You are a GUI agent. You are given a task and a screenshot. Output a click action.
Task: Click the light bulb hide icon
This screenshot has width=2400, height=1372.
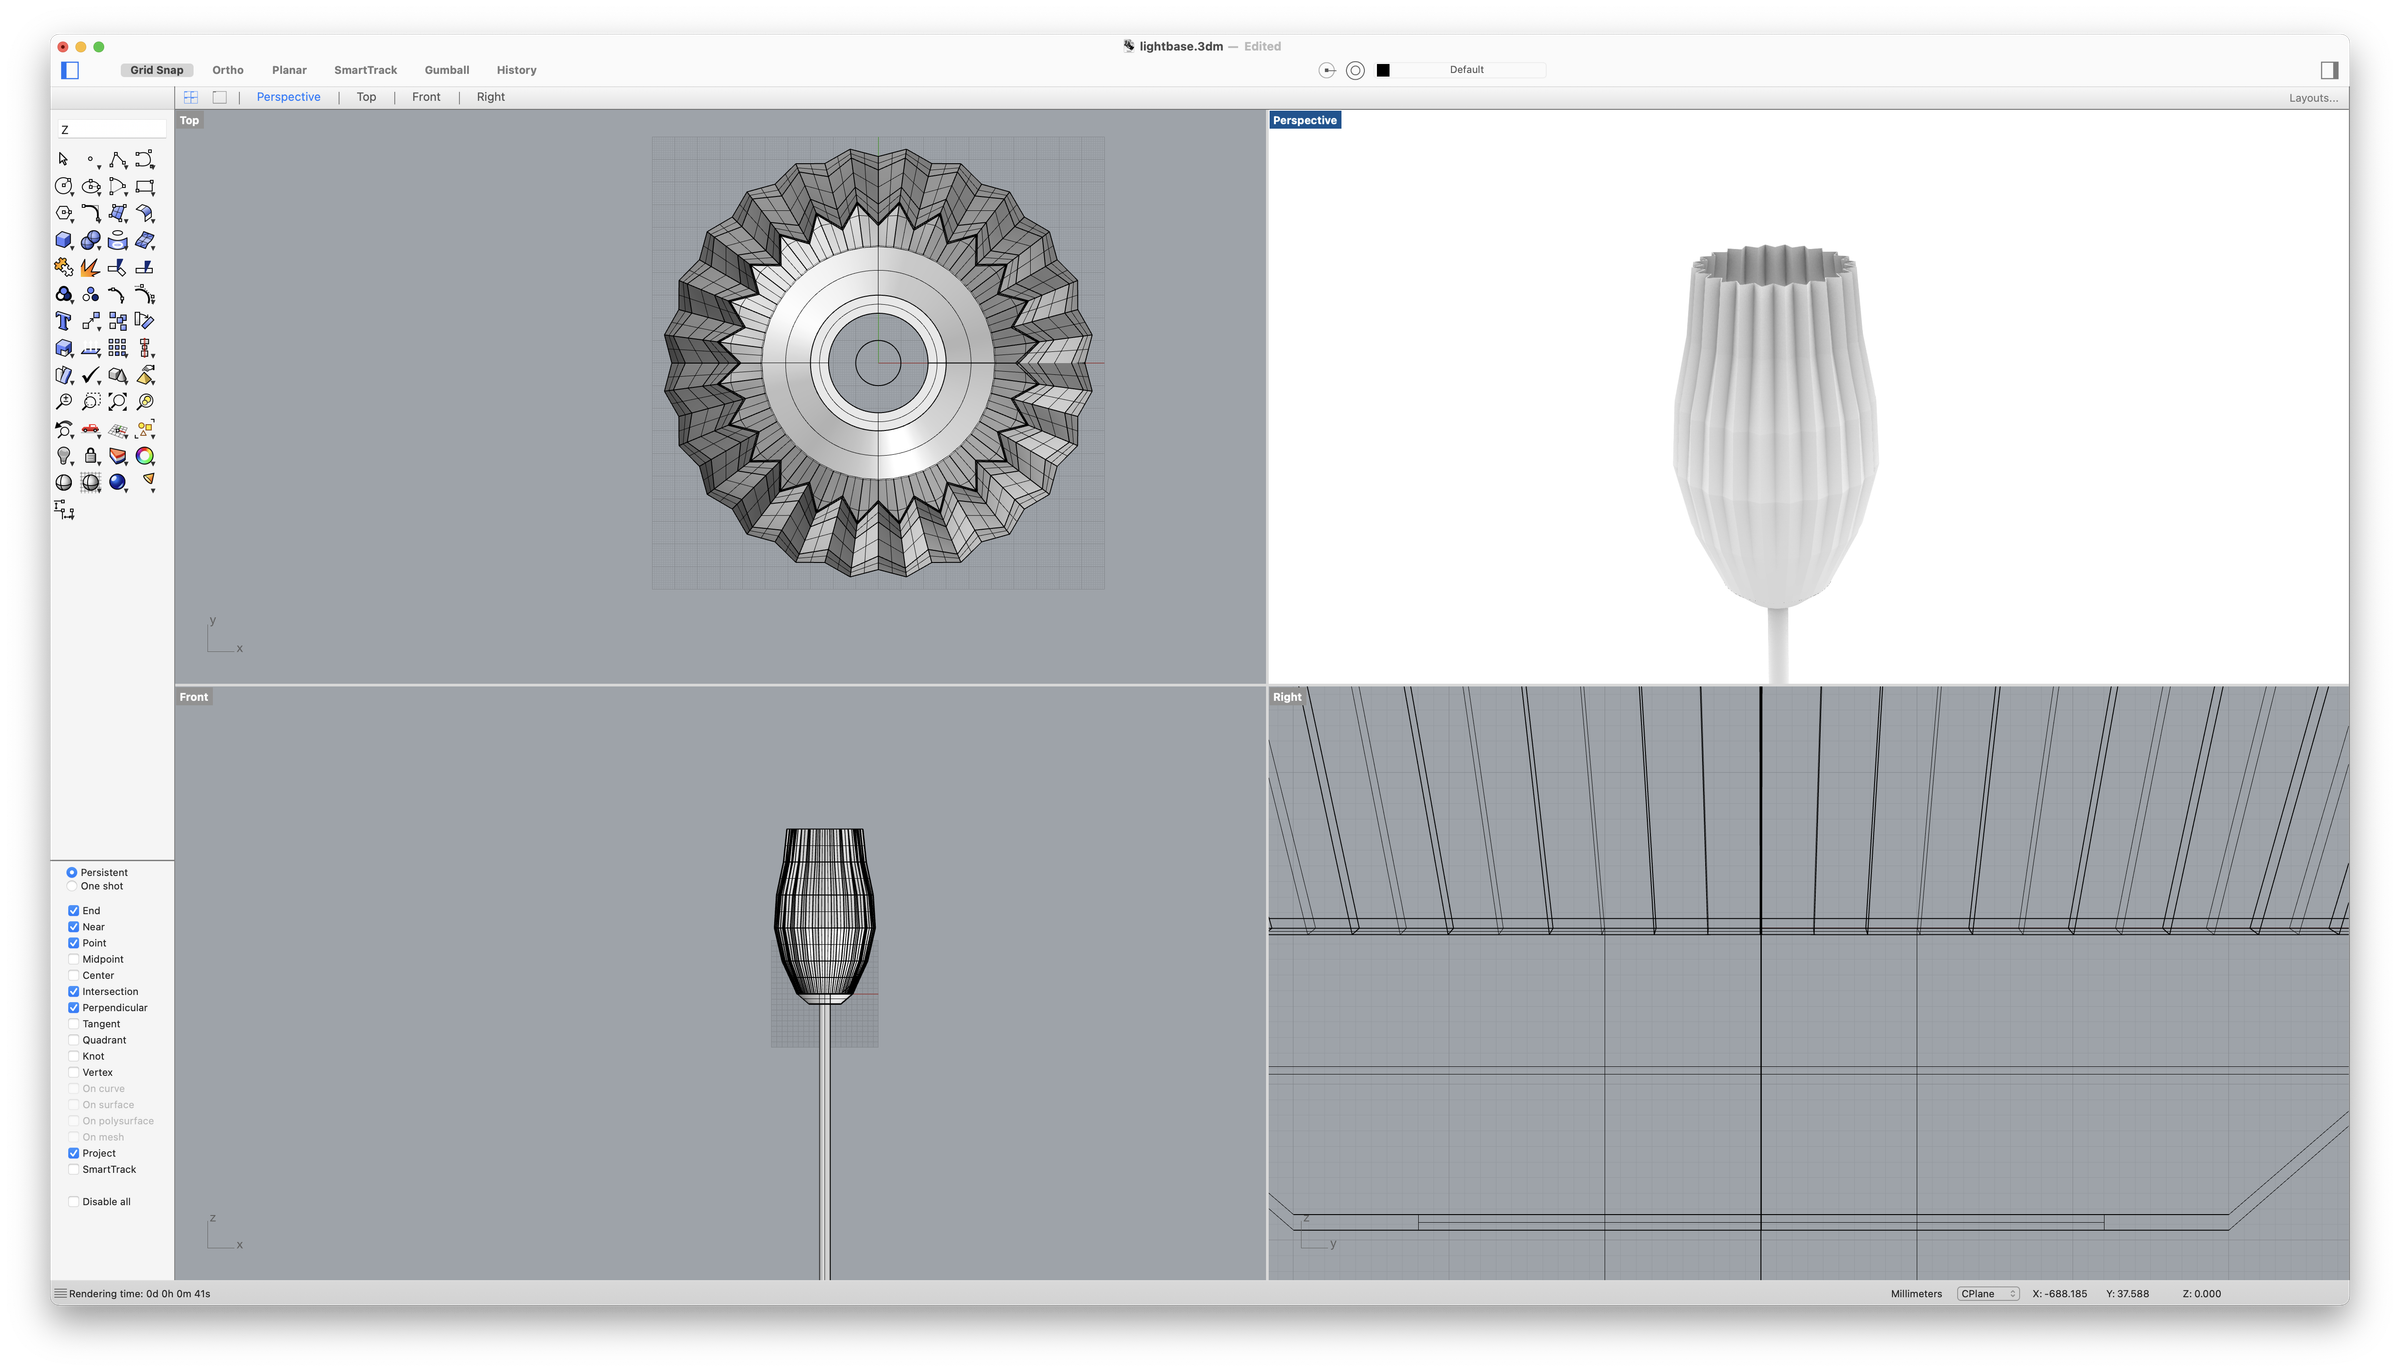(63, 456)
